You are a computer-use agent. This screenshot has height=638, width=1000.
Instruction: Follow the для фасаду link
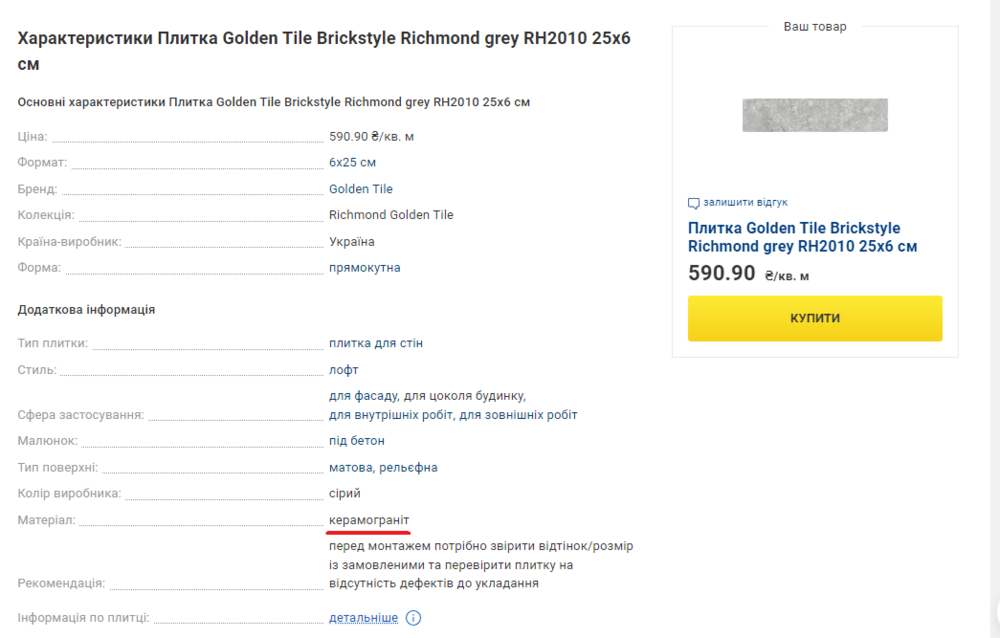[364, 396]
